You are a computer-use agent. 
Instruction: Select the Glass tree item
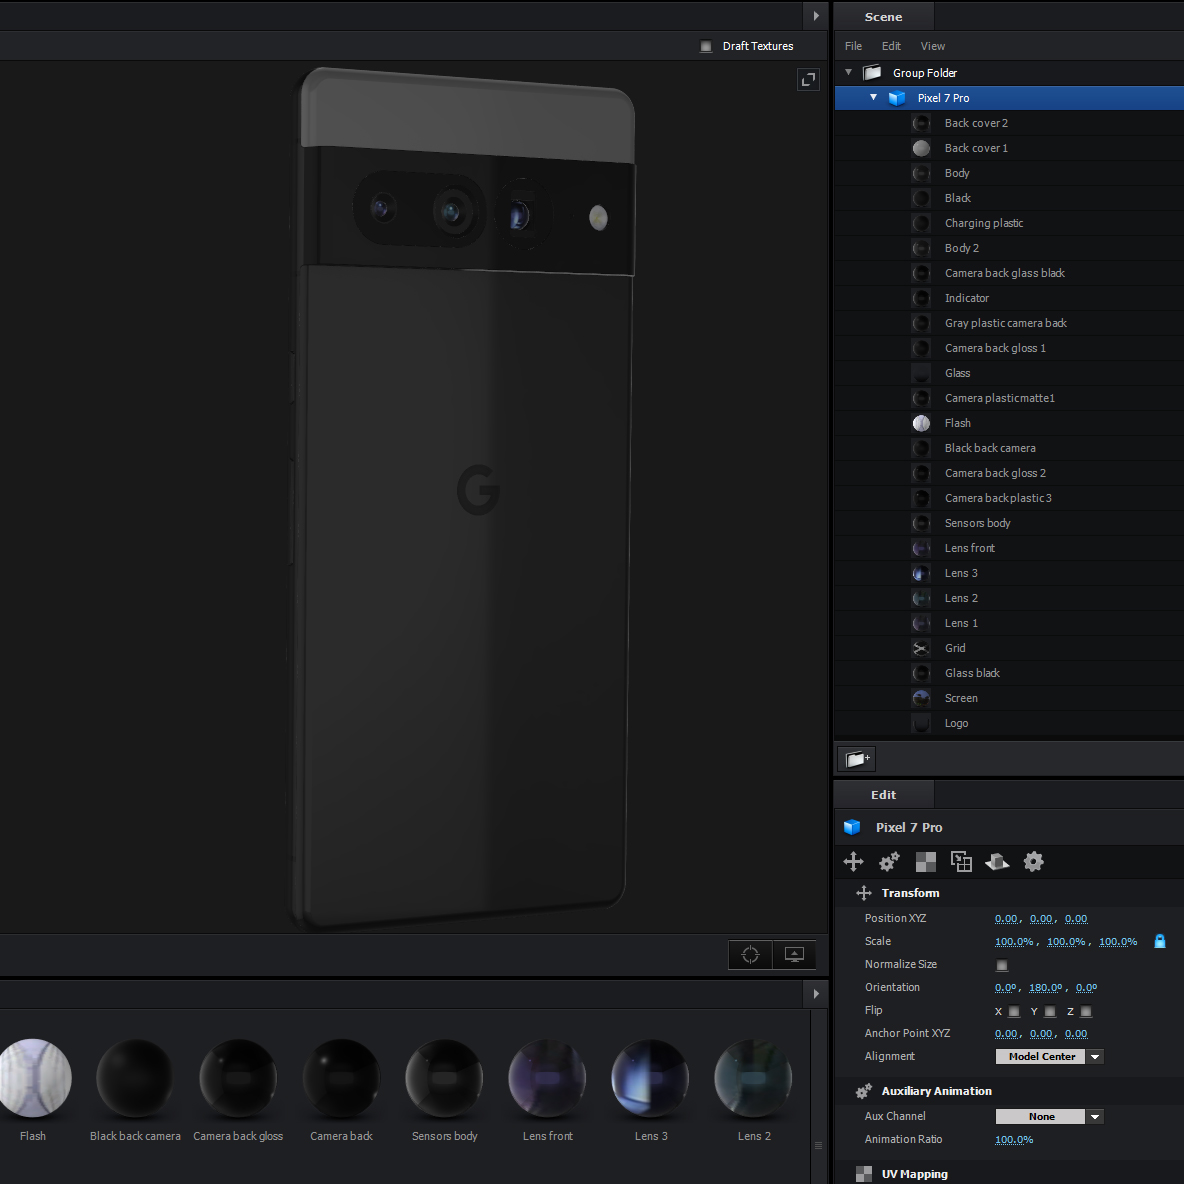pos(1009,373)
